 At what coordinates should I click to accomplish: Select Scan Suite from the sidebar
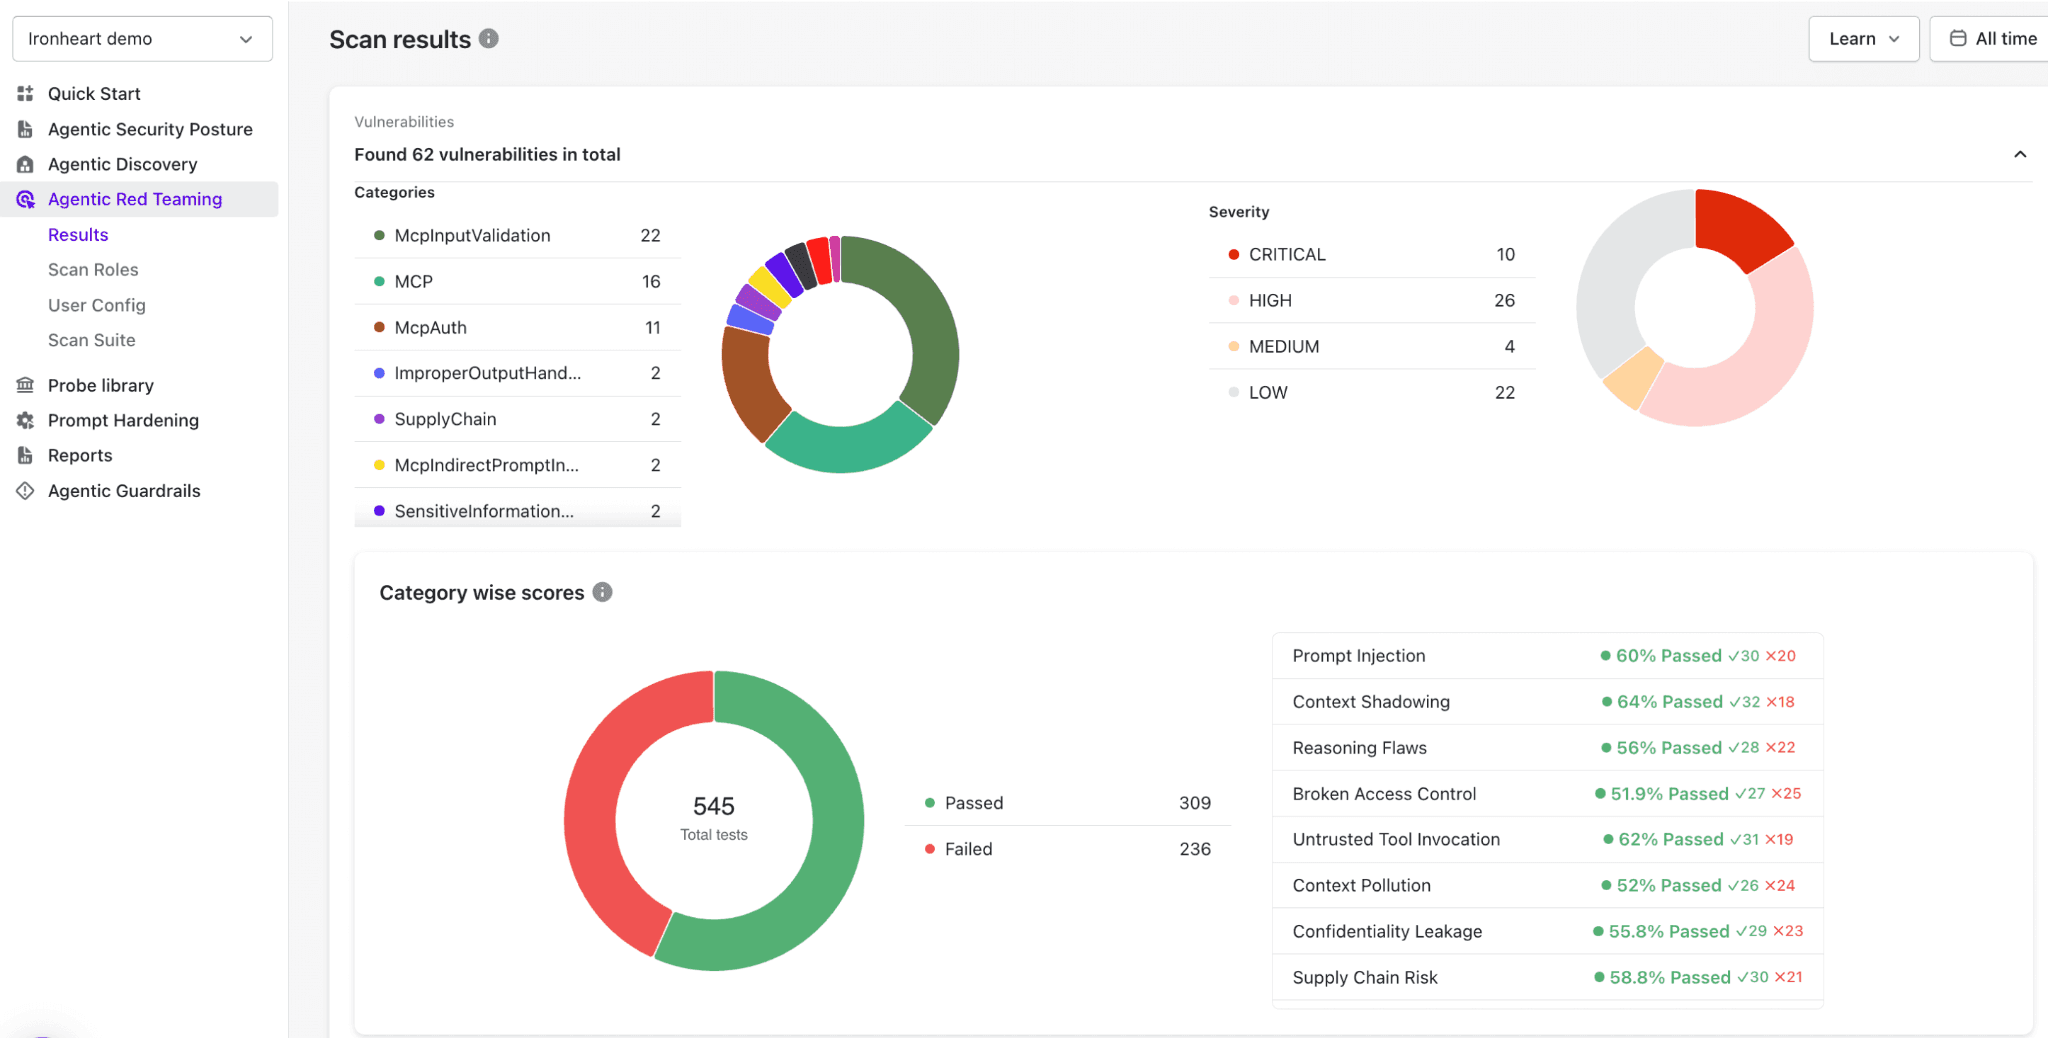(91, 340)
